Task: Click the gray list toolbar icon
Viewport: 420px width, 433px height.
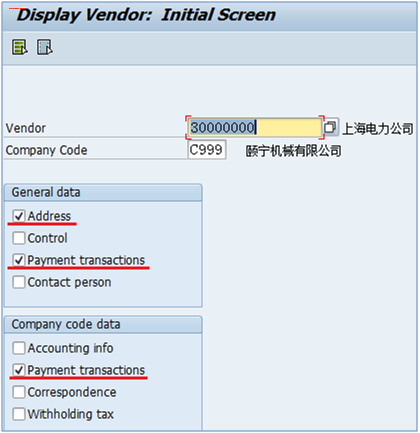Action: (x=45, y=47)
